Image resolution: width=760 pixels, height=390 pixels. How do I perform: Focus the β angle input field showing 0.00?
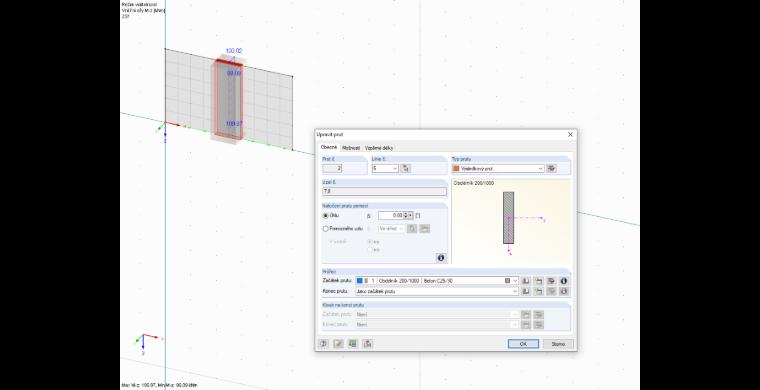[391, 215]
